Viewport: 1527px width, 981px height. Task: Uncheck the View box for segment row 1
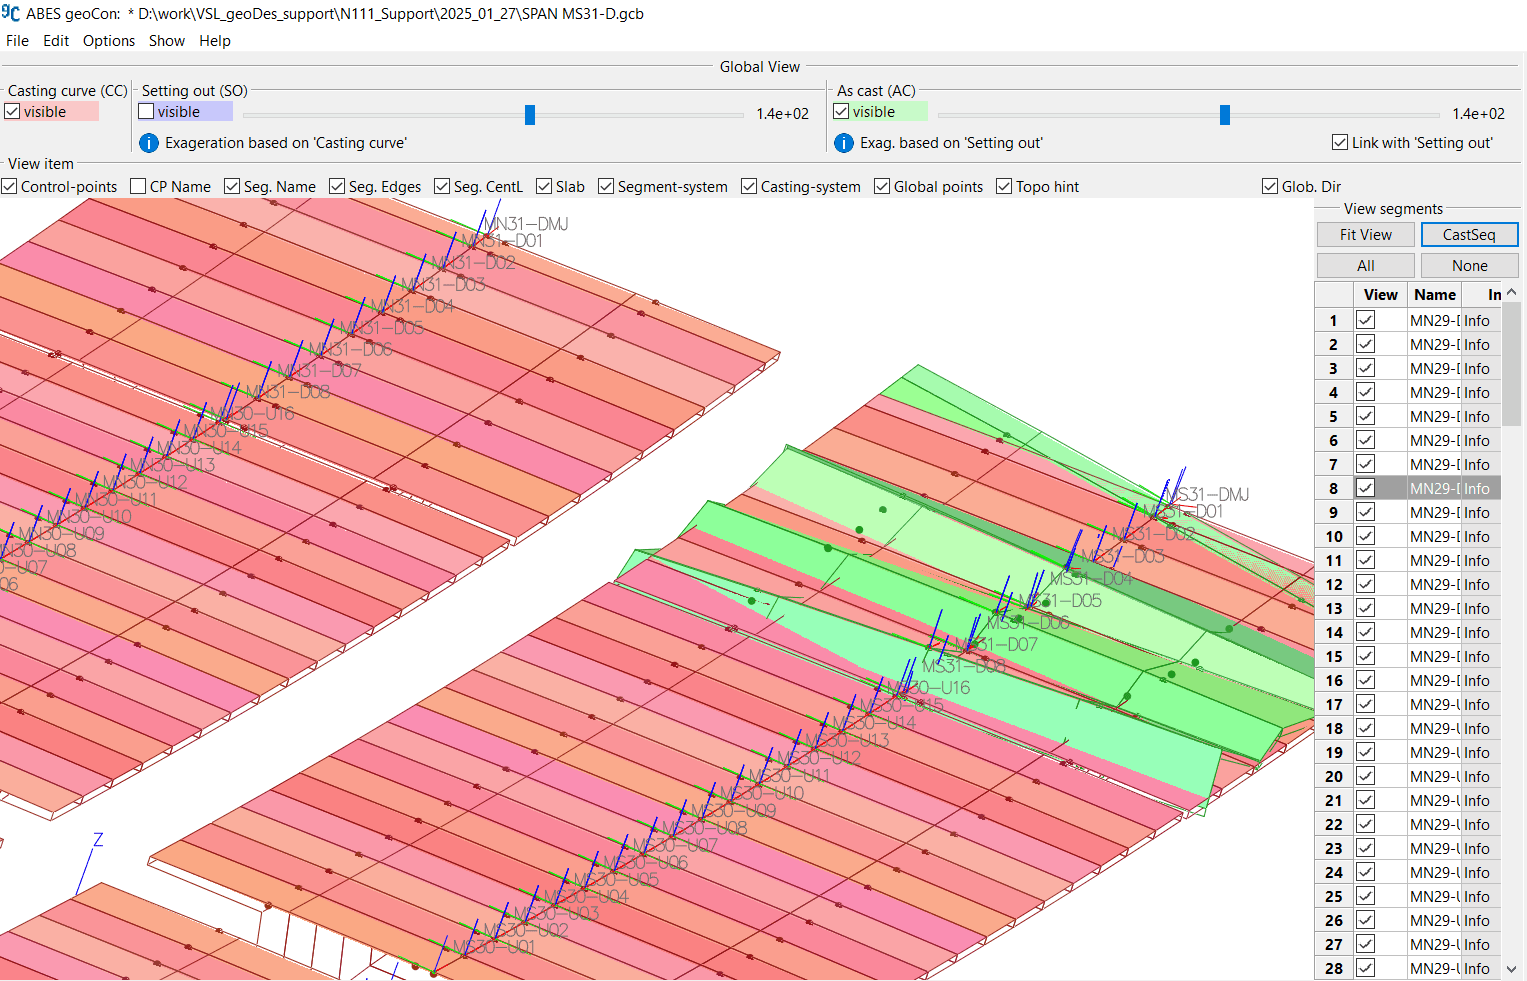click(1364, 319)
